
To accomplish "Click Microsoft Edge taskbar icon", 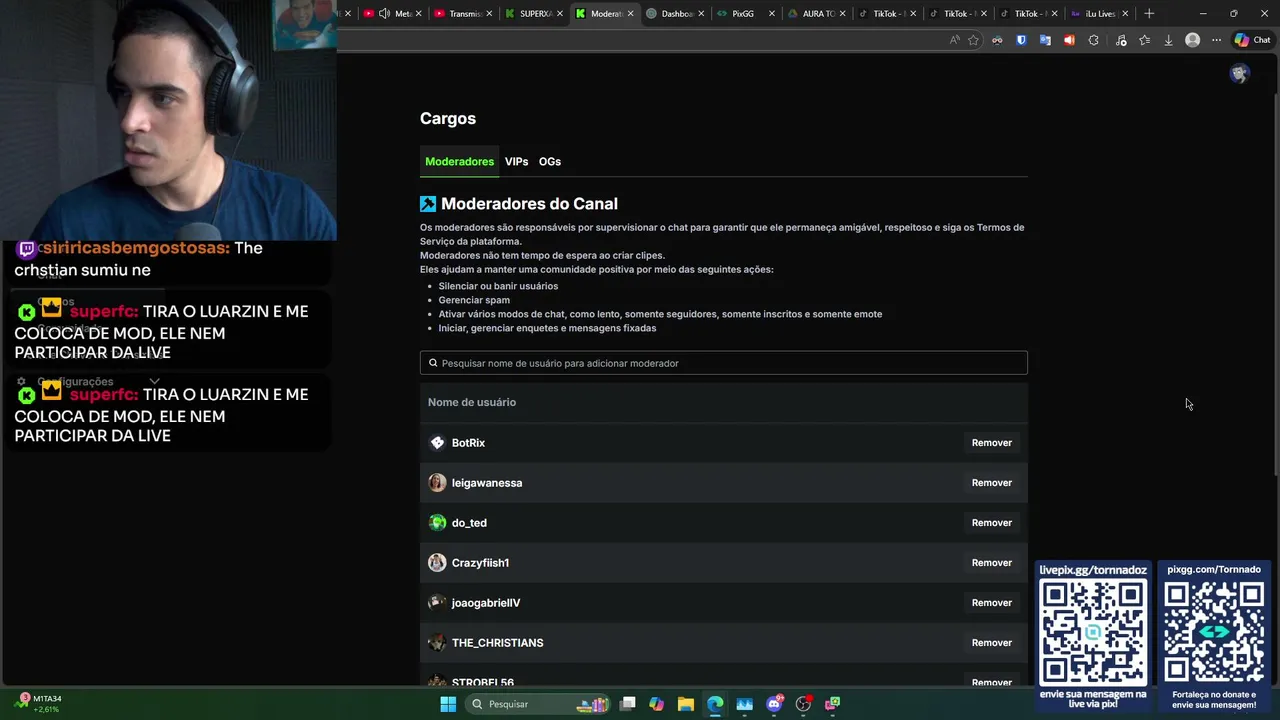I will (715, 704).
